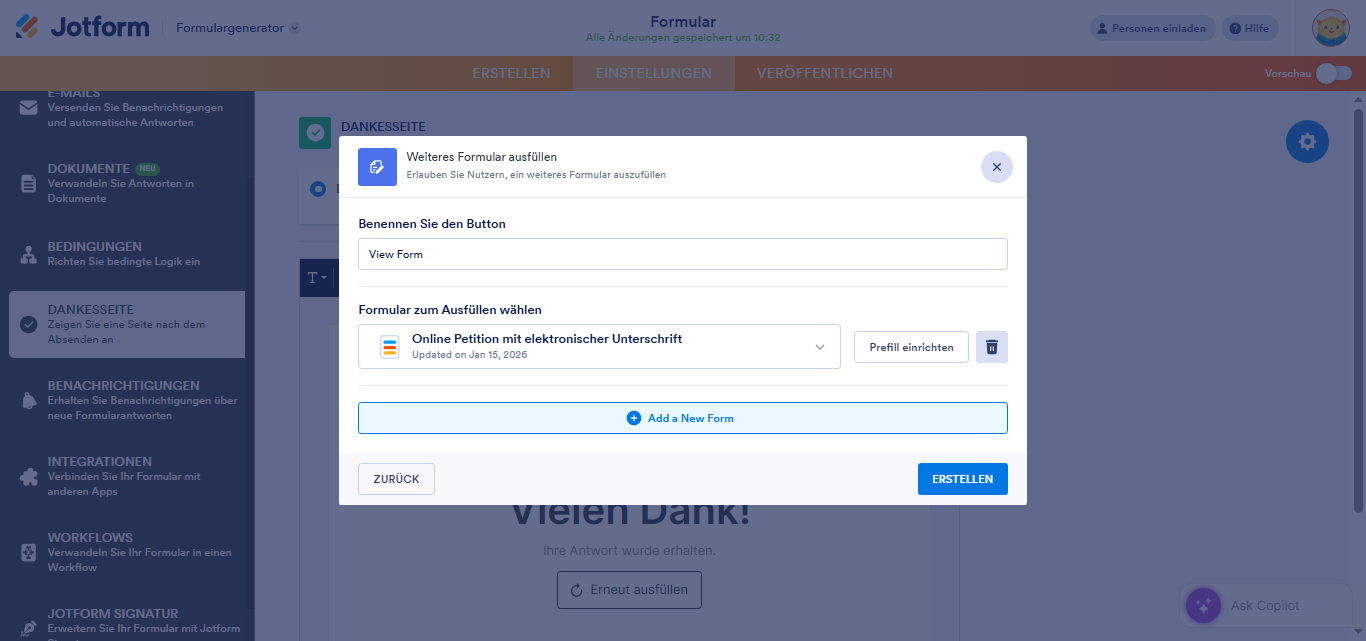The width and height of the screenshot is (1366, 641).
Task: Close the Weiteres Formular ausfüllen dialog
Action: (997, 167)
